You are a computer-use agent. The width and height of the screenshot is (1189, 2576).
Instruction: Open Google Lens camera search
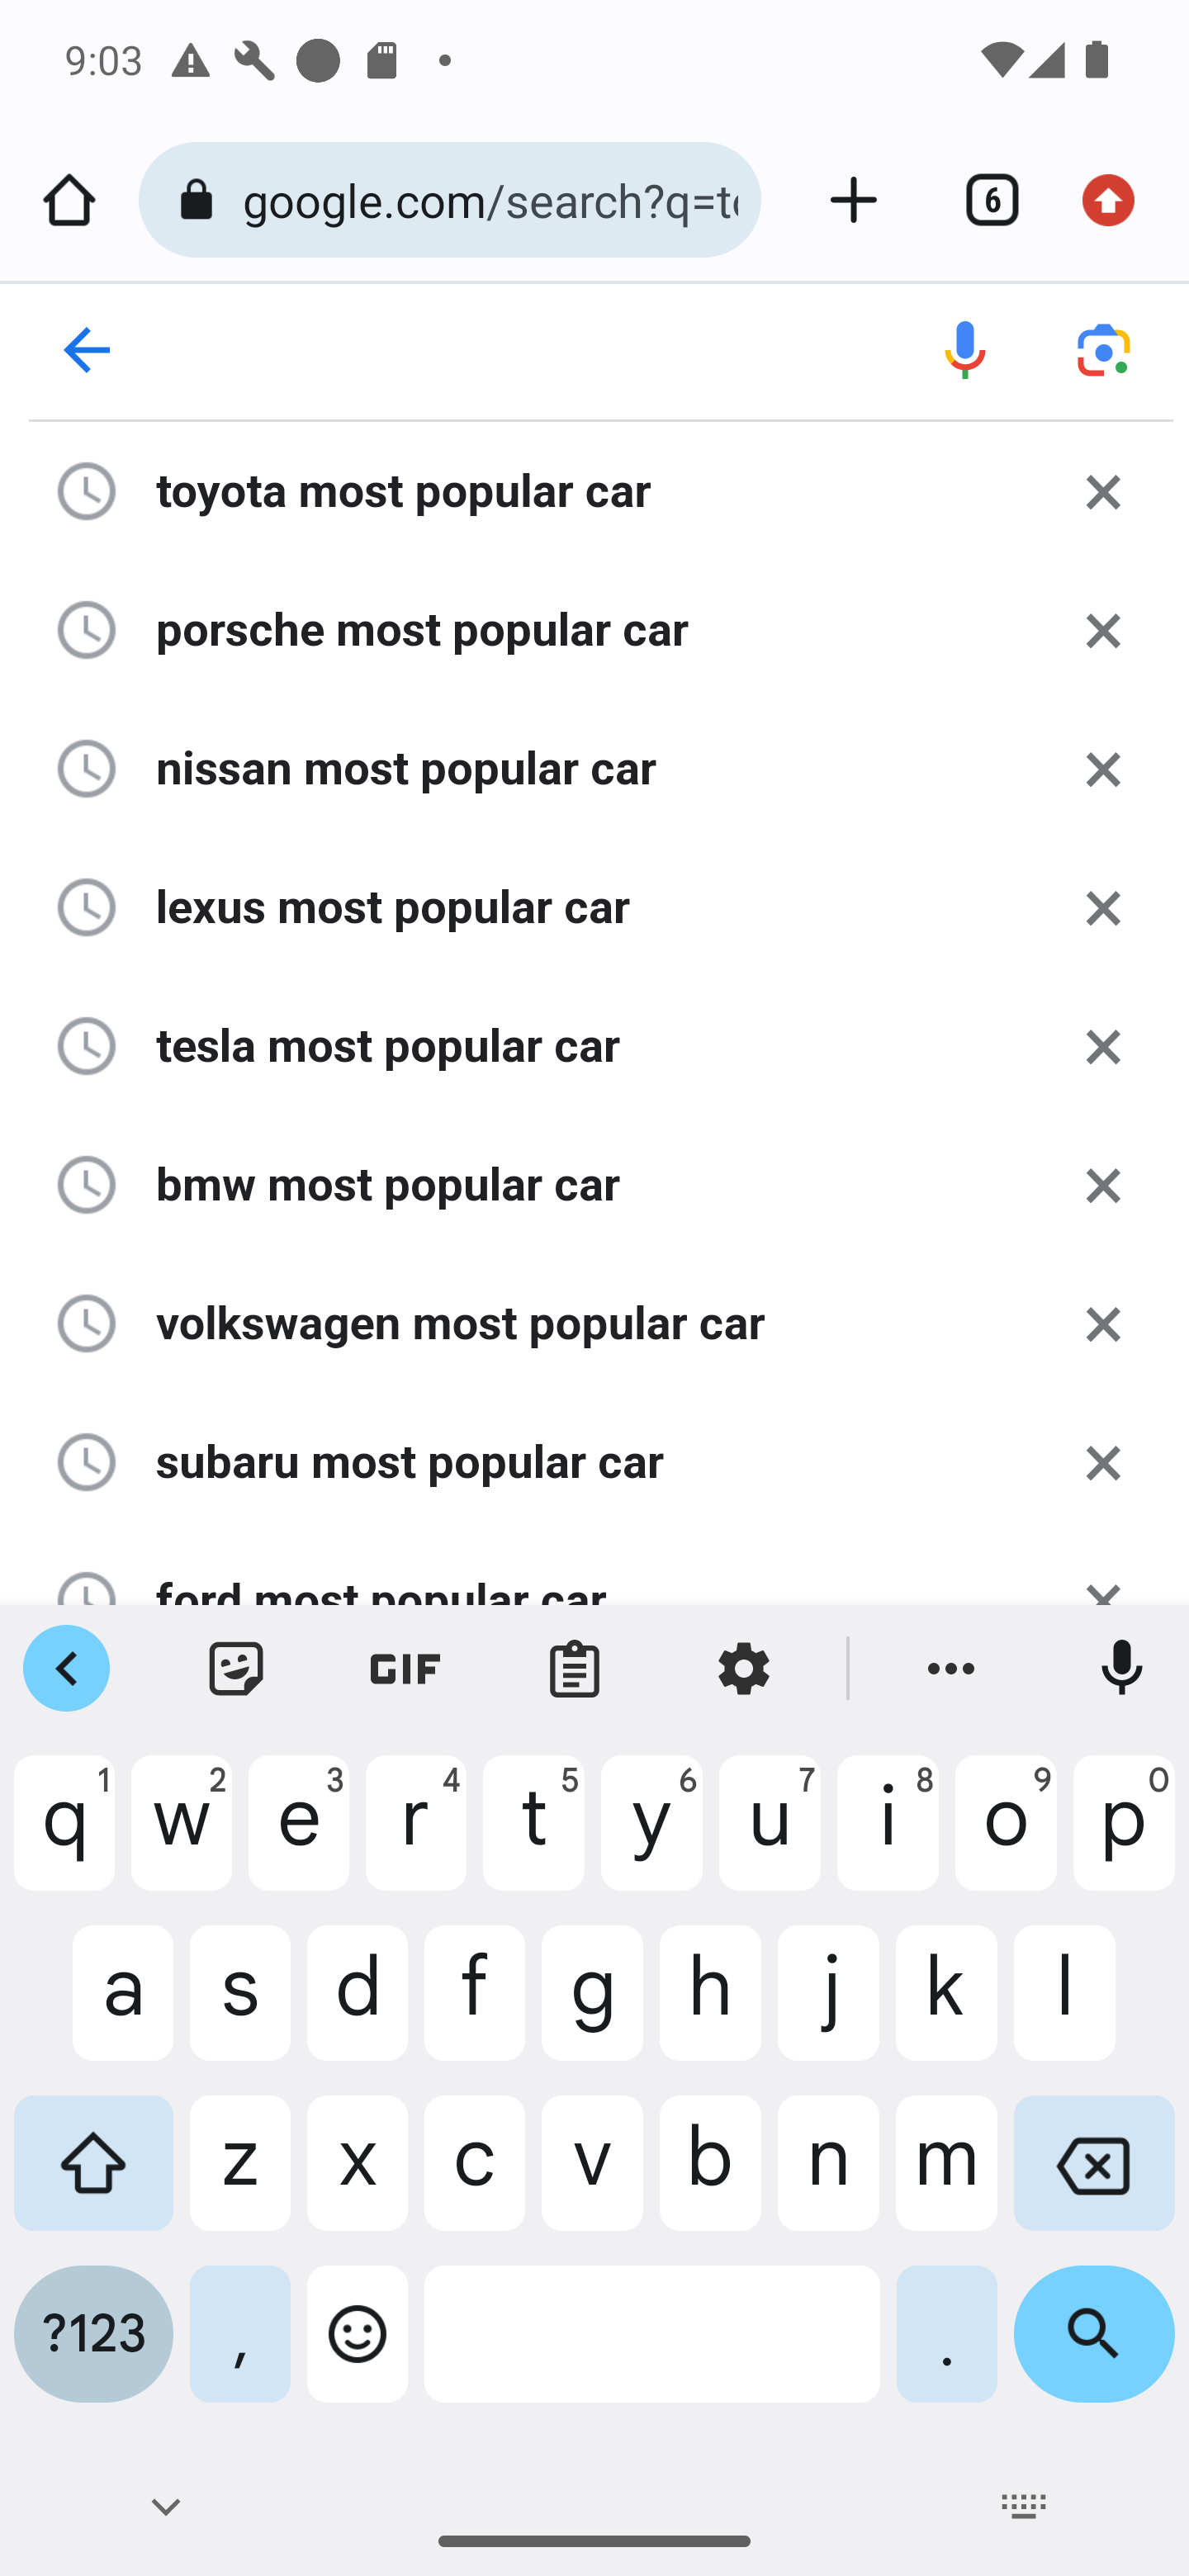coord(1104,350)
